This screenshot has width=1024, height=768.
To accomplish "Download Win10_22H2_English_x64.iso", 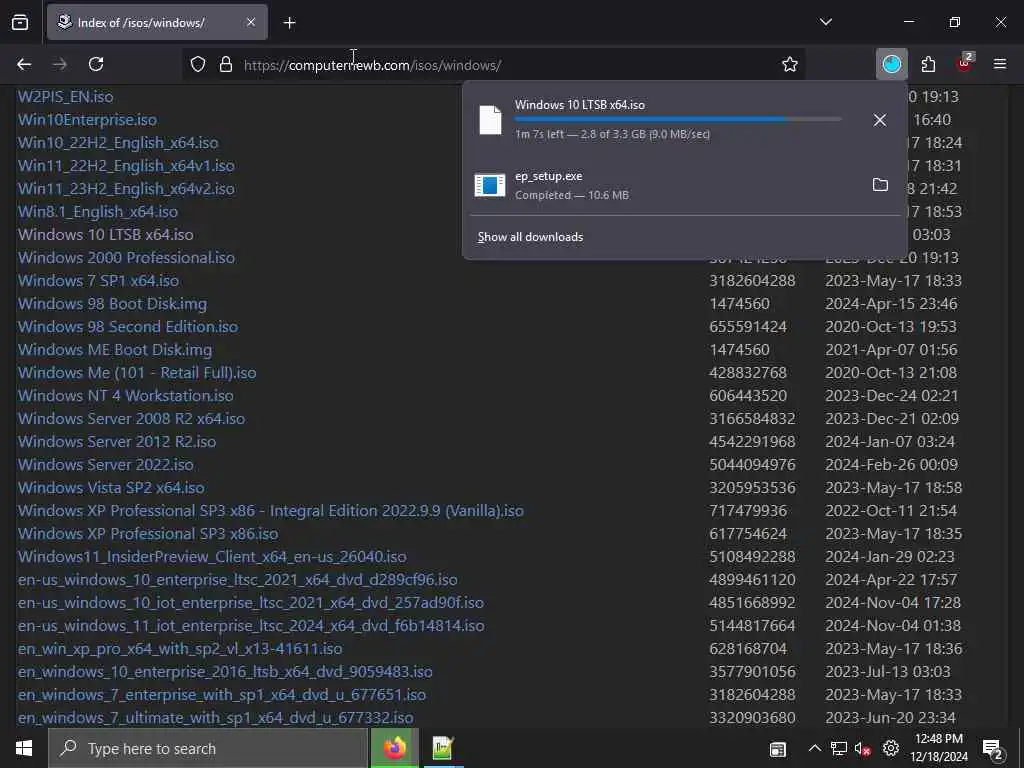I will point(118,142).
